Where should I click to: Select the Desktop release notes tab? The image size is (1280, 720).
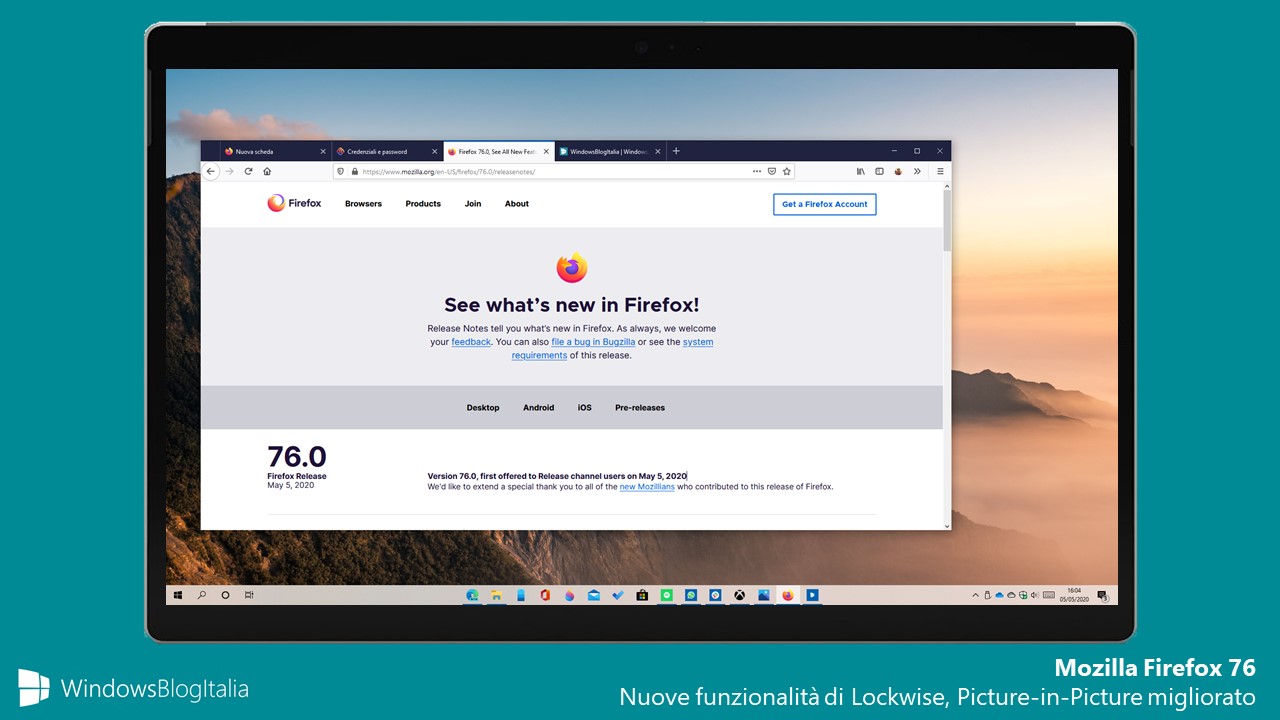483,408
